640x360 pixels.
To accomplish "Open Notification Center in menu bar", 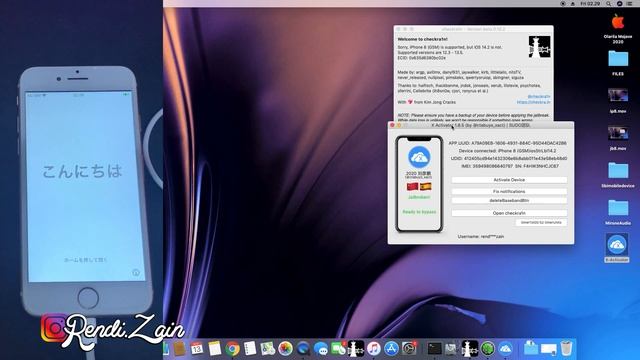I will 629,3.
